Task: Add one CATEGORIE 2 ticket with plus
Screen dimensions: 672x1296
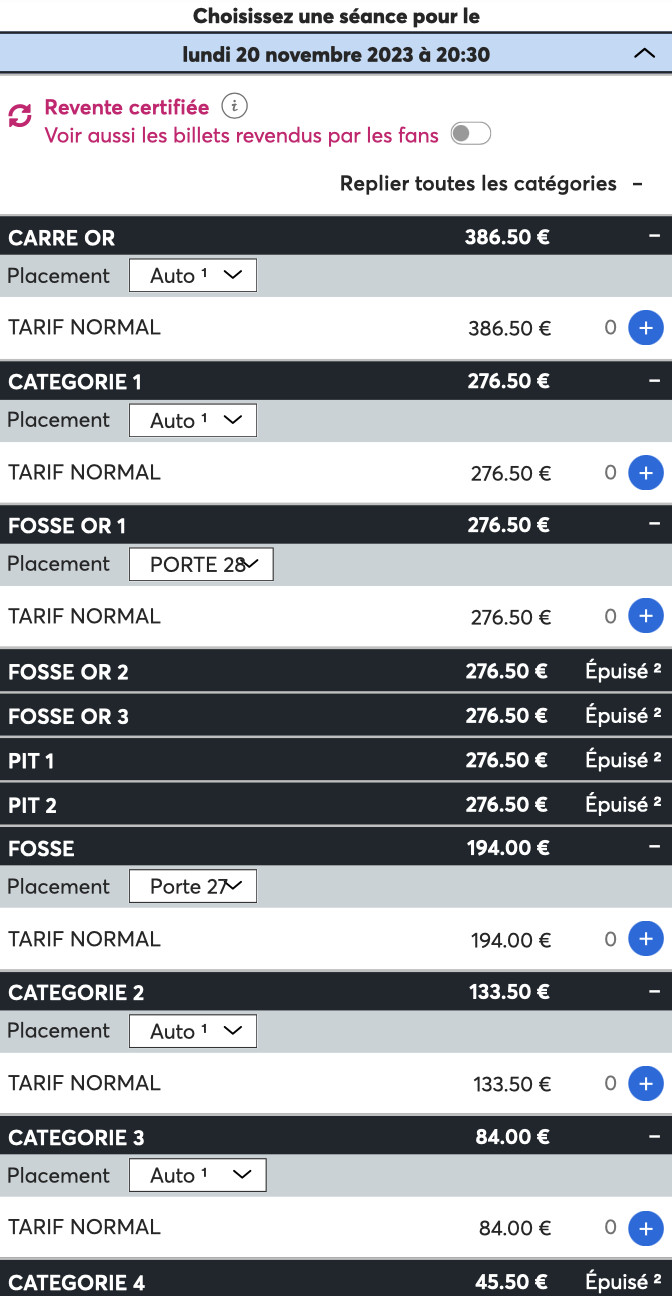Action: 645,1082
